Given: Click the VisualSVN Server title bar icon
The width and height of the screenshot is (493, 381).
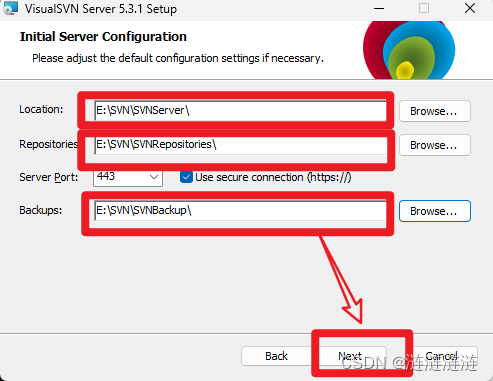Looking at the screenshot, I should click(x=10, y=8).
